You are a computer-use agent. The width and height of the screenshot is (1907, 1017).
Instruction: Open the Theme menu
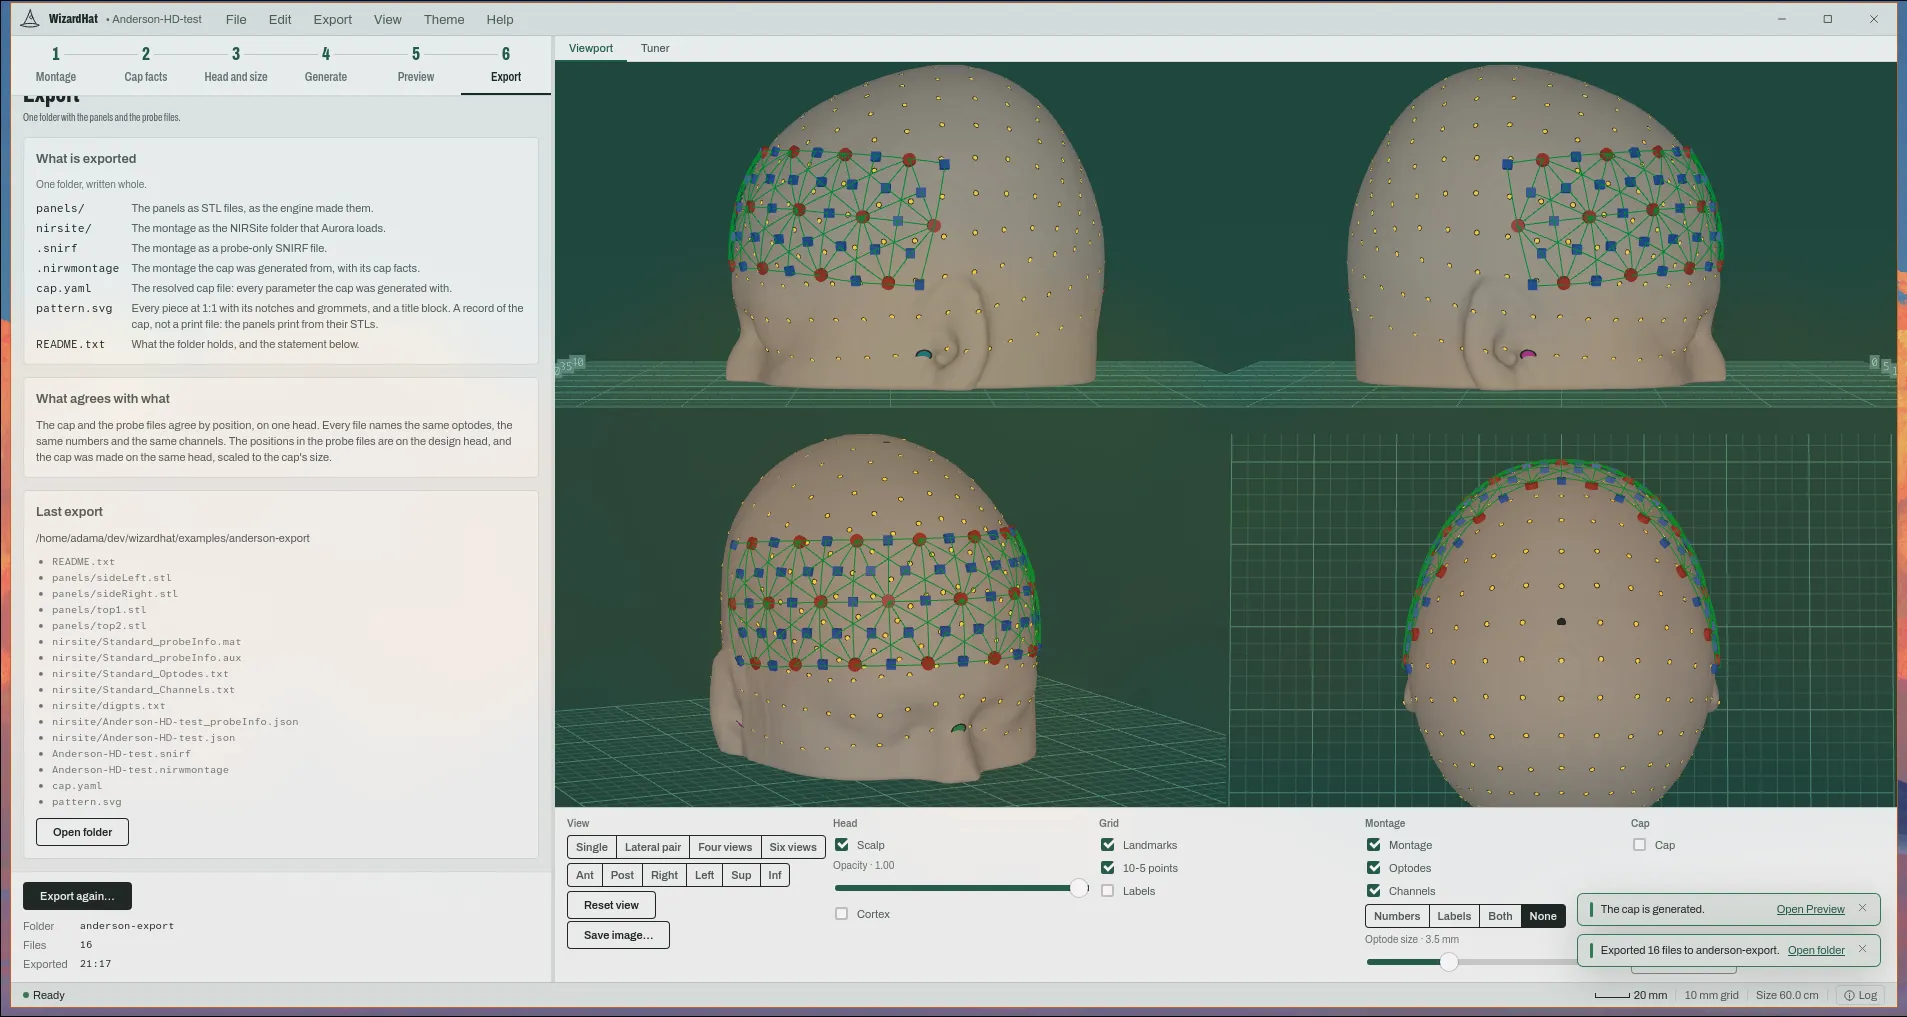coord(444,19)
